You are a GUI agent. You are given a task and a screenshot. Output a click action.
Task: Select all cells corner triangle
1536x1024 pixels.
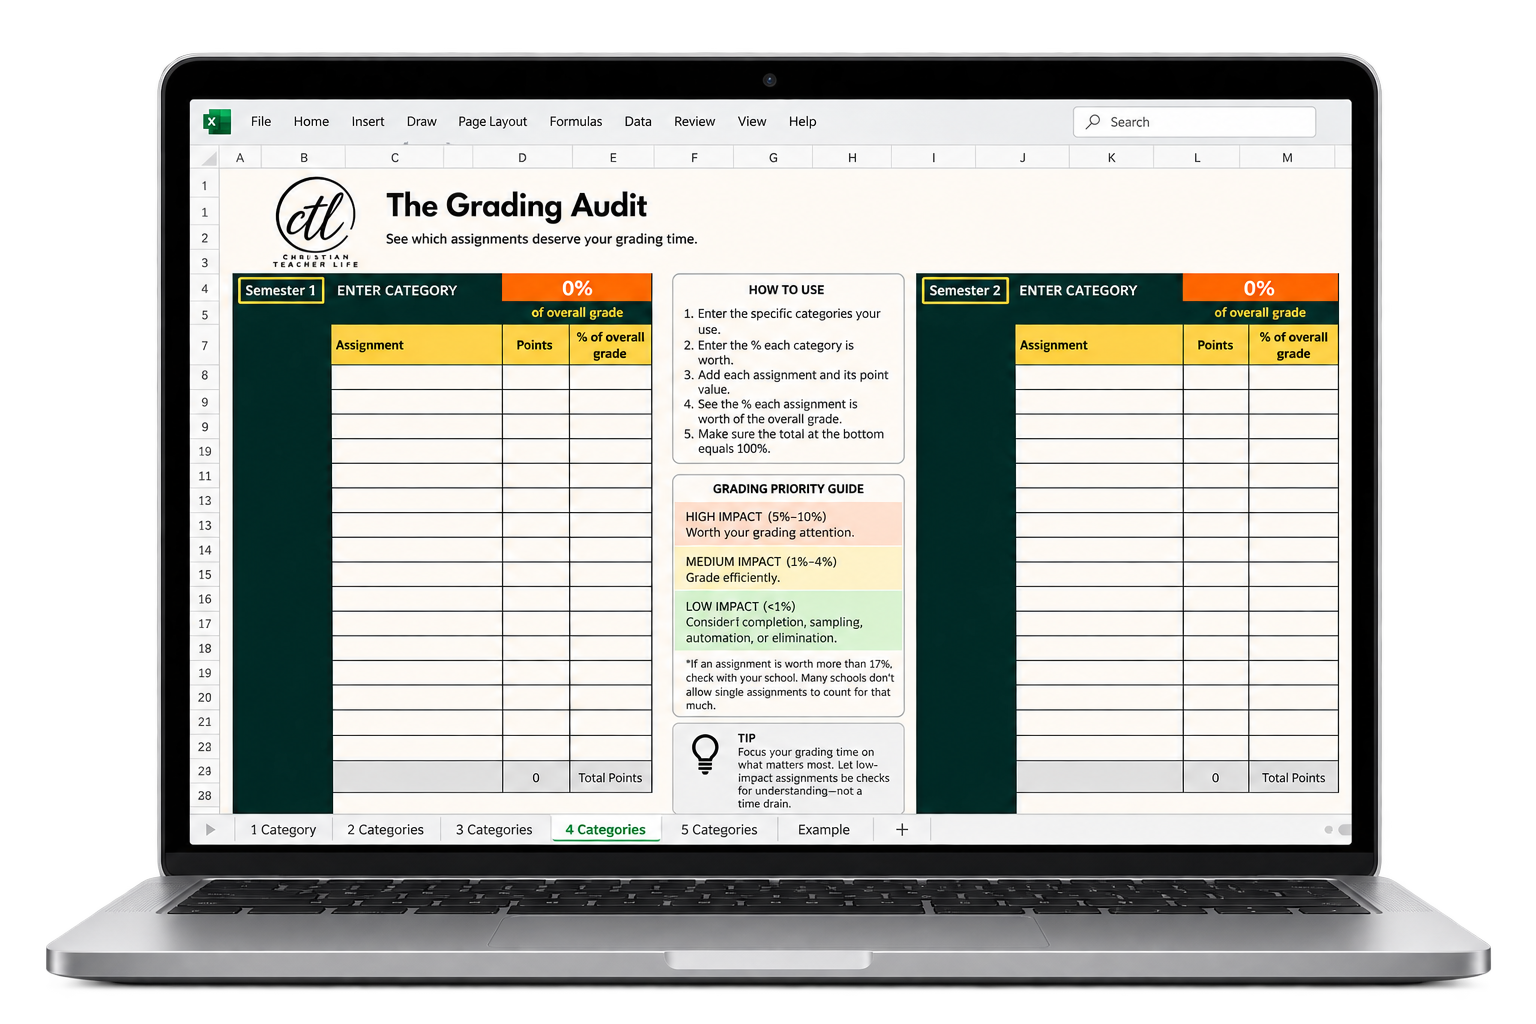pos(208,158)
